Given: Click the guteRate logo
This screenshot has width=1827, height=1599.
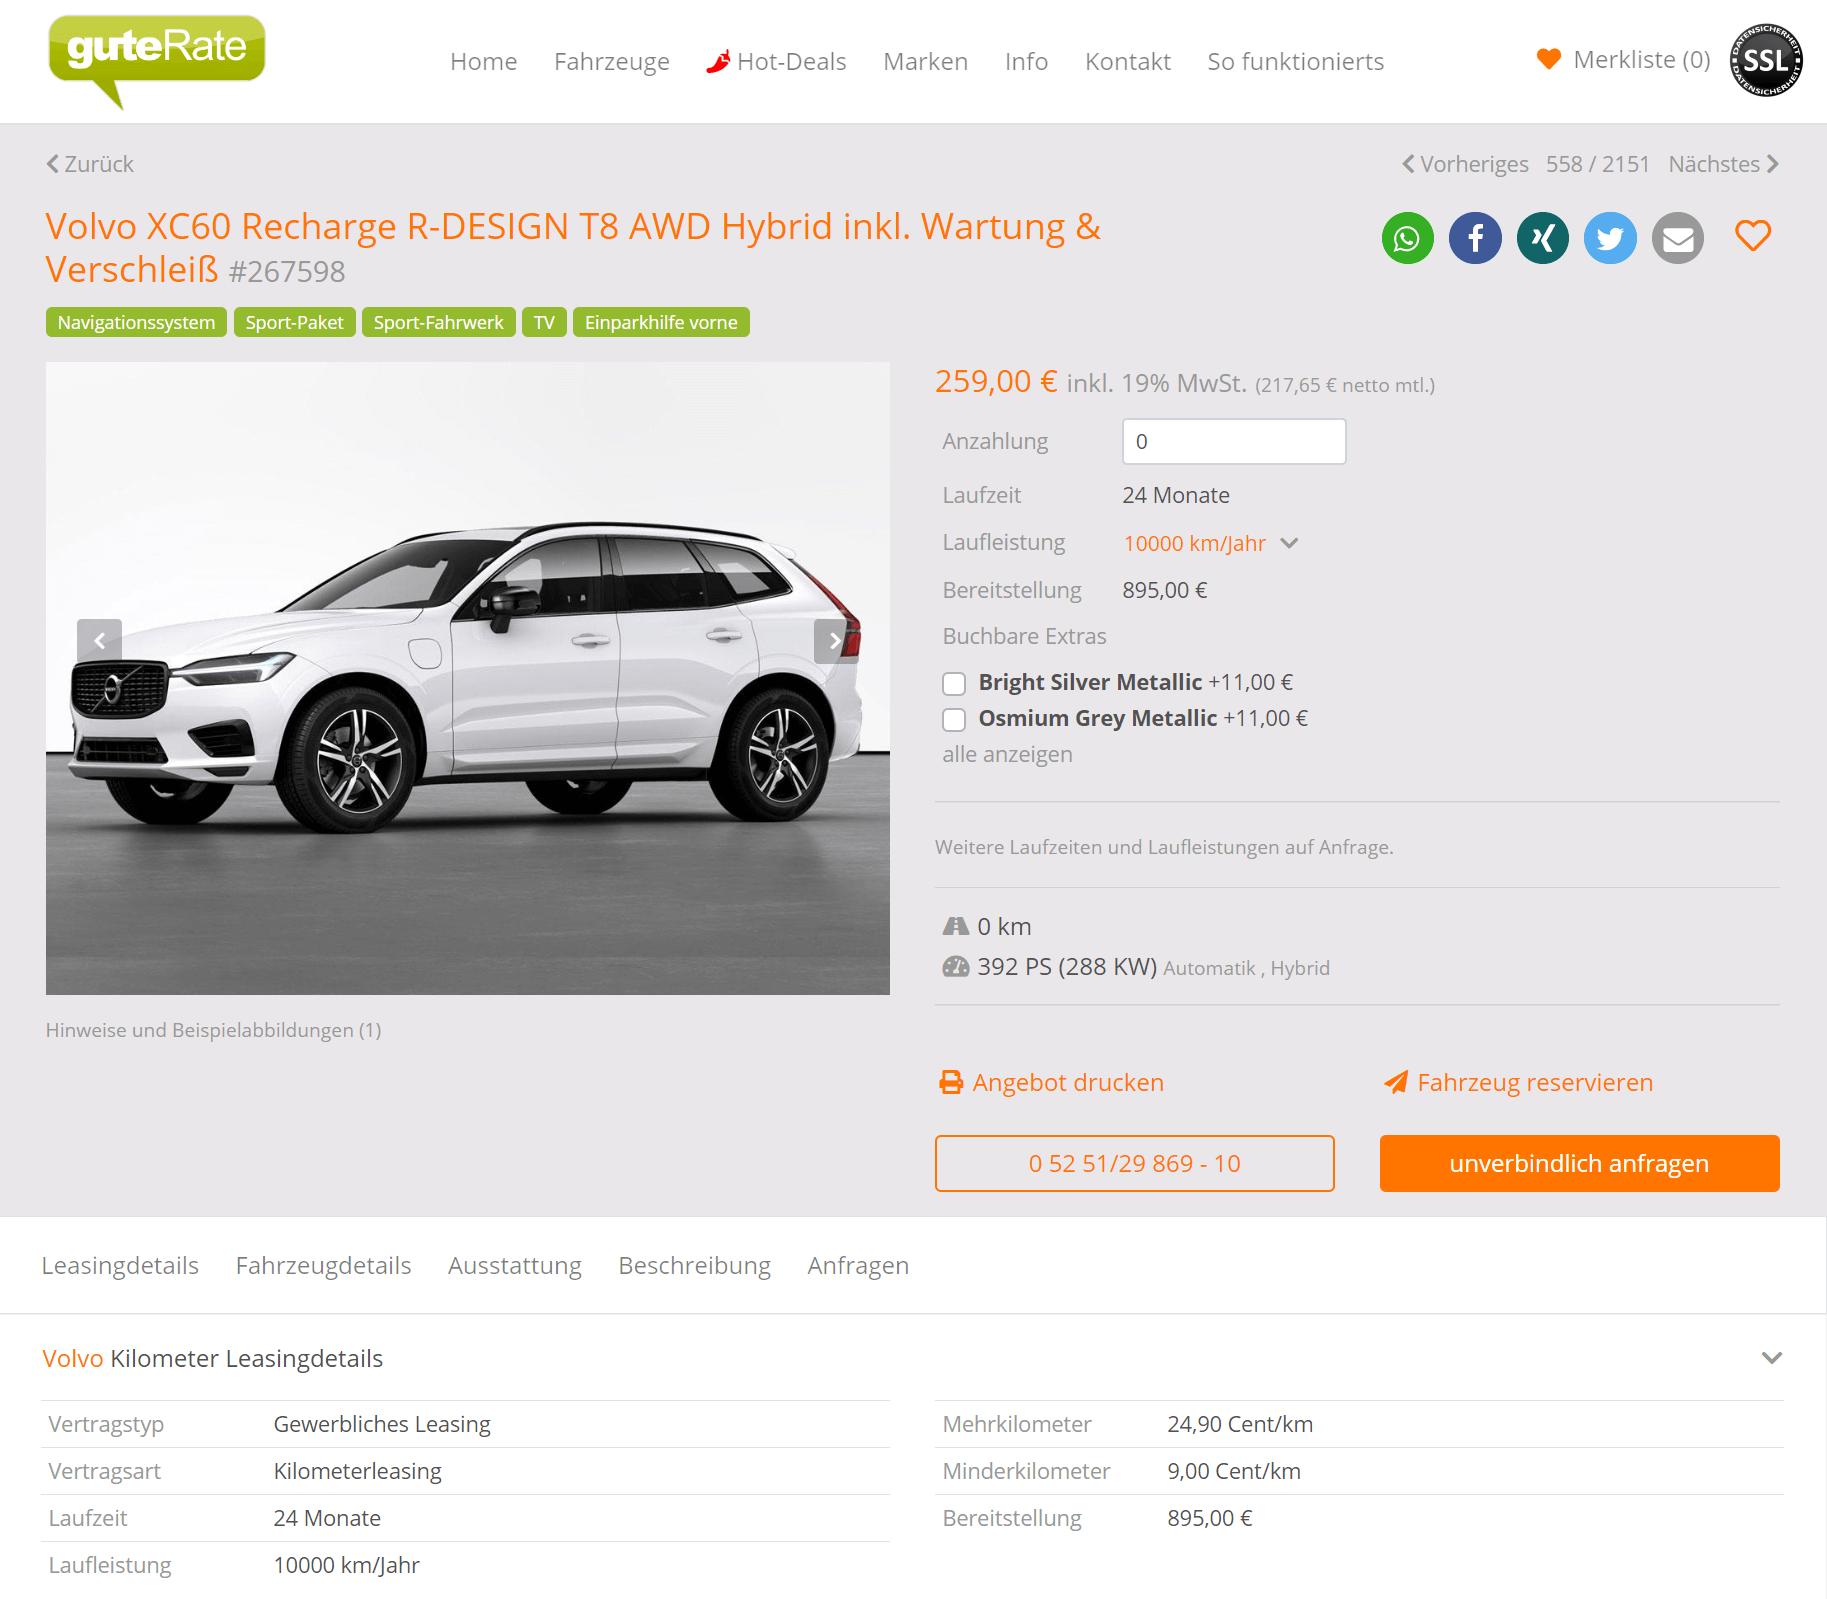Looking at the screenshot, I should click(x=157, y=61).
